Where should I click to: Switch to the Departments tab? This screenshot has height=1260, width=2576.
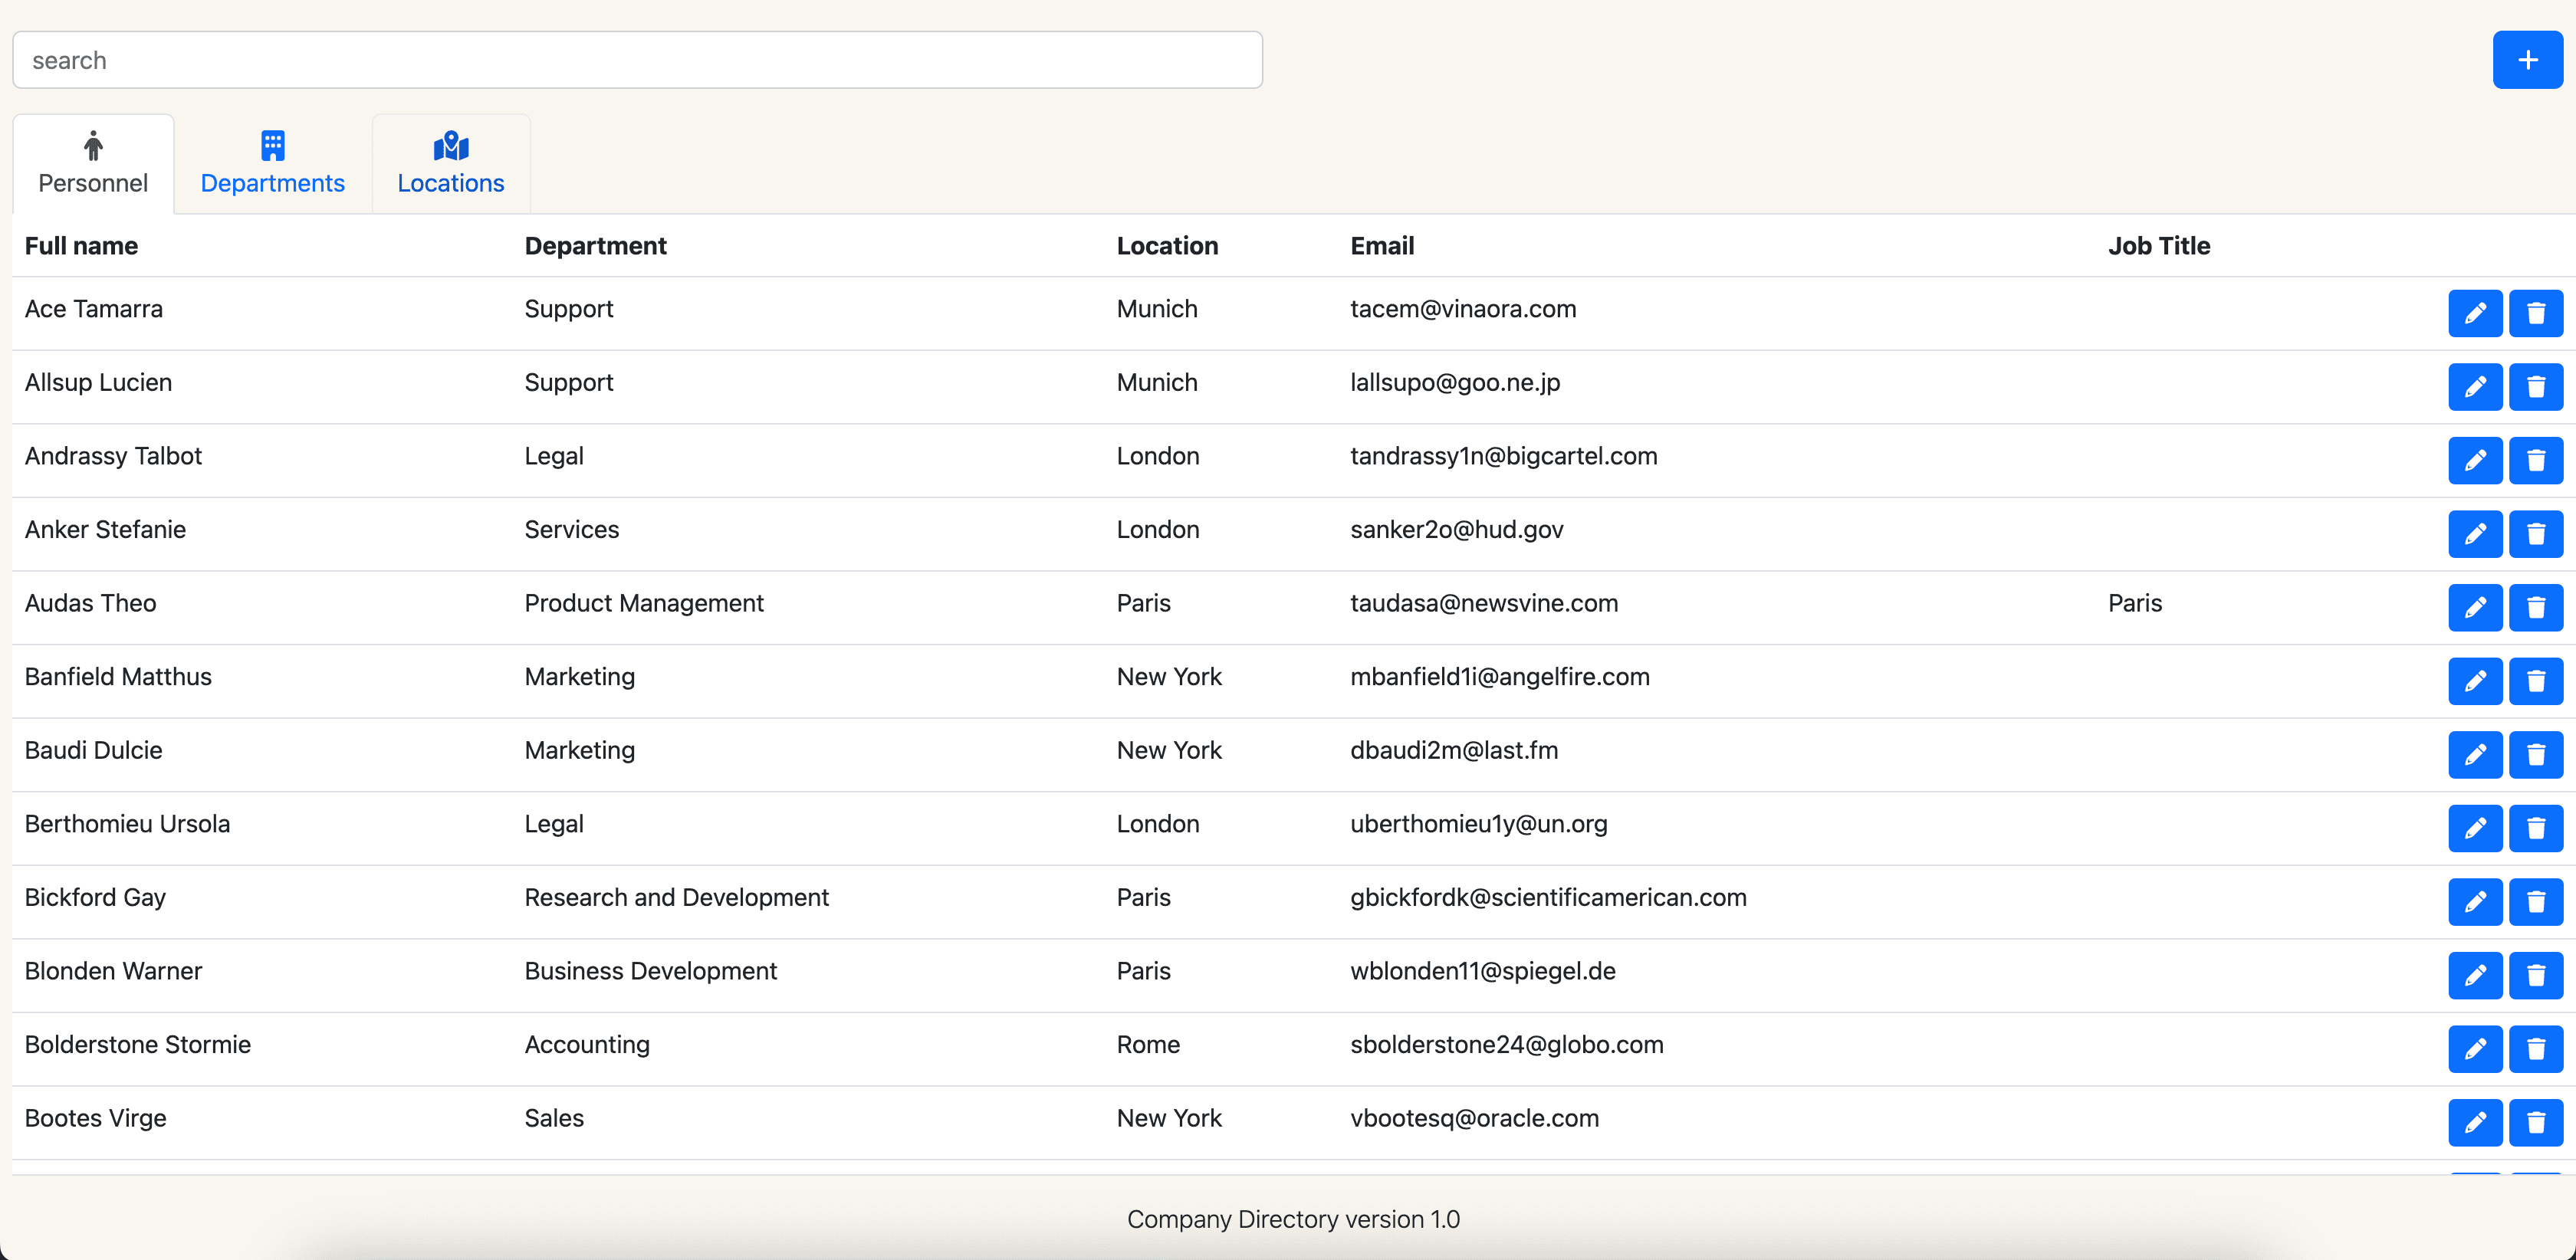click(x=272, y=164)
